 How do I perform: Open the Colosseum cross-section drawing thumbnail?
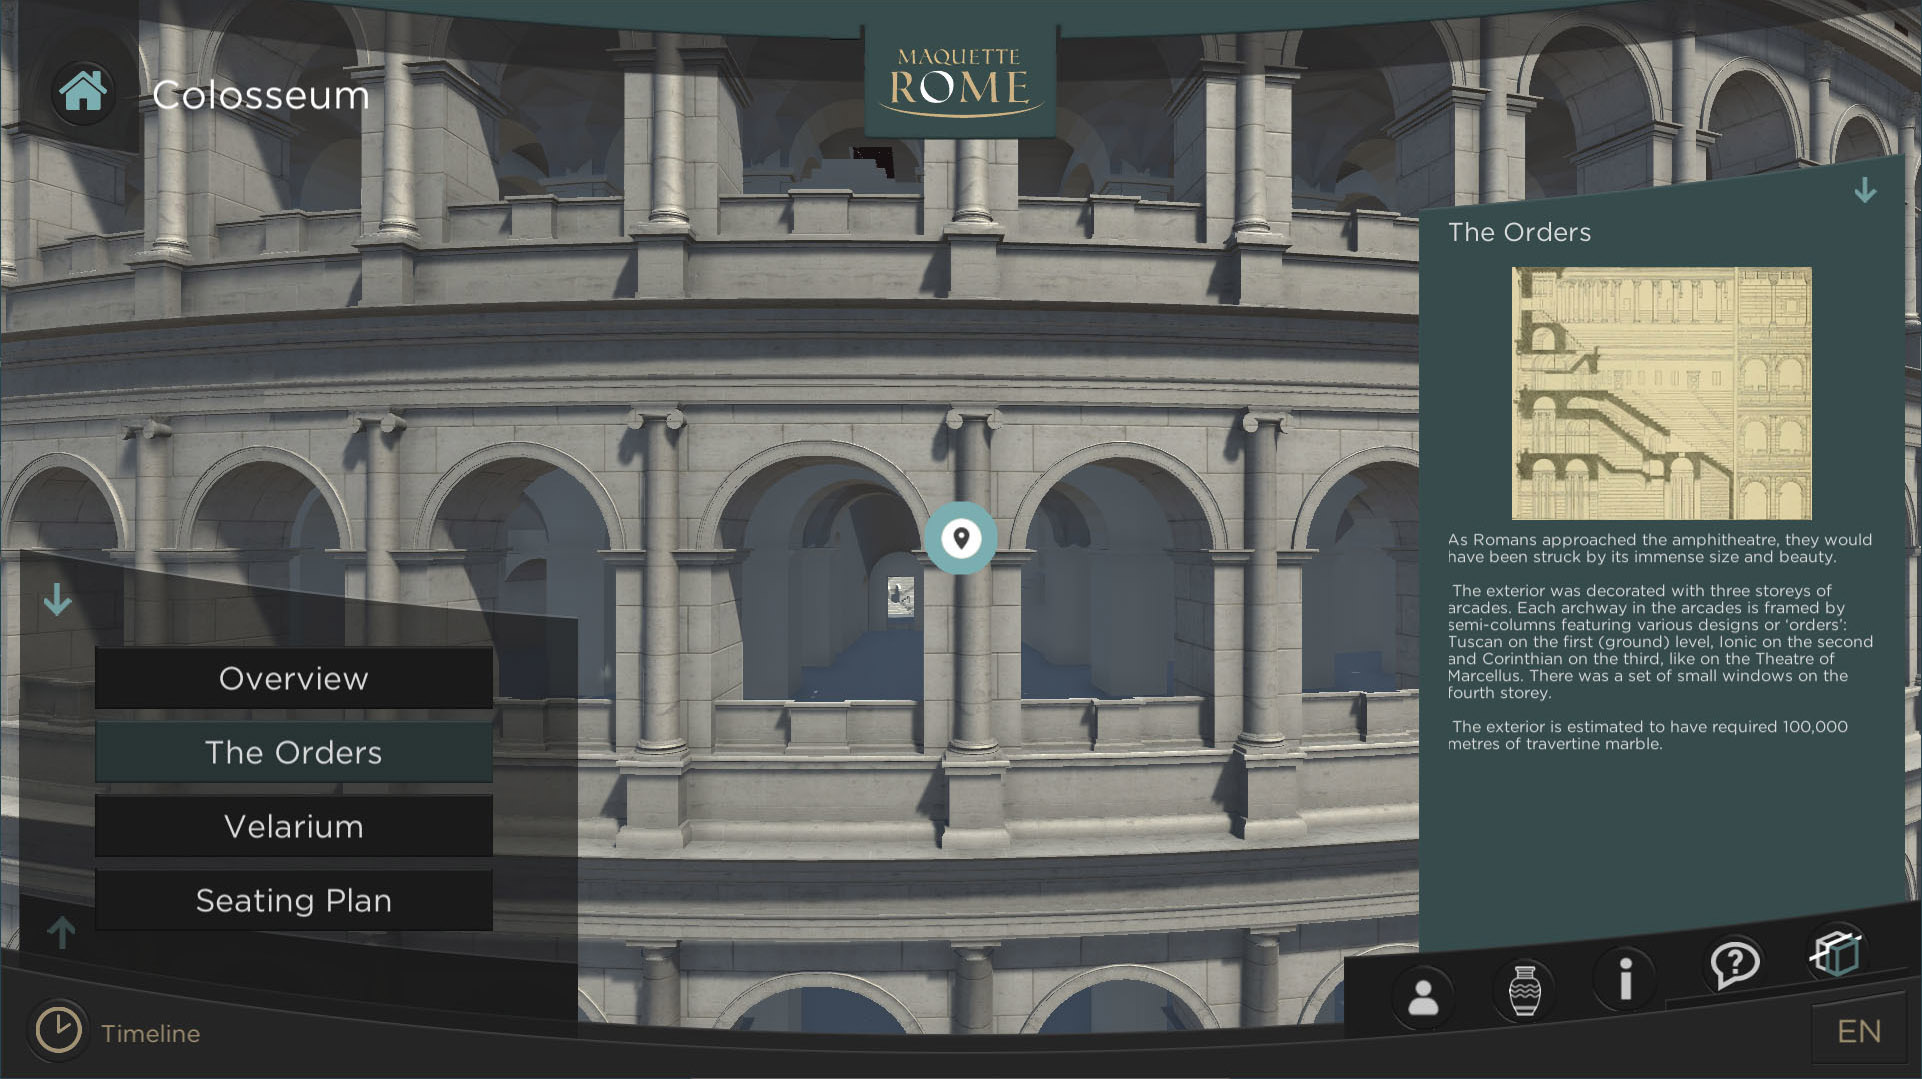click(1661, 393)
